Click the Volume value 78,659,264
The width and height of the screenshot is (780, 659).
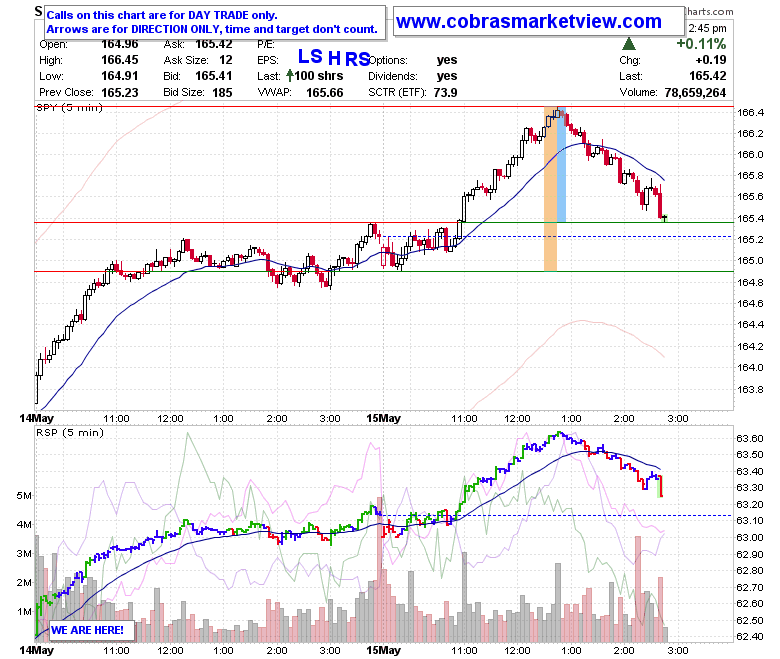point(695,93)
